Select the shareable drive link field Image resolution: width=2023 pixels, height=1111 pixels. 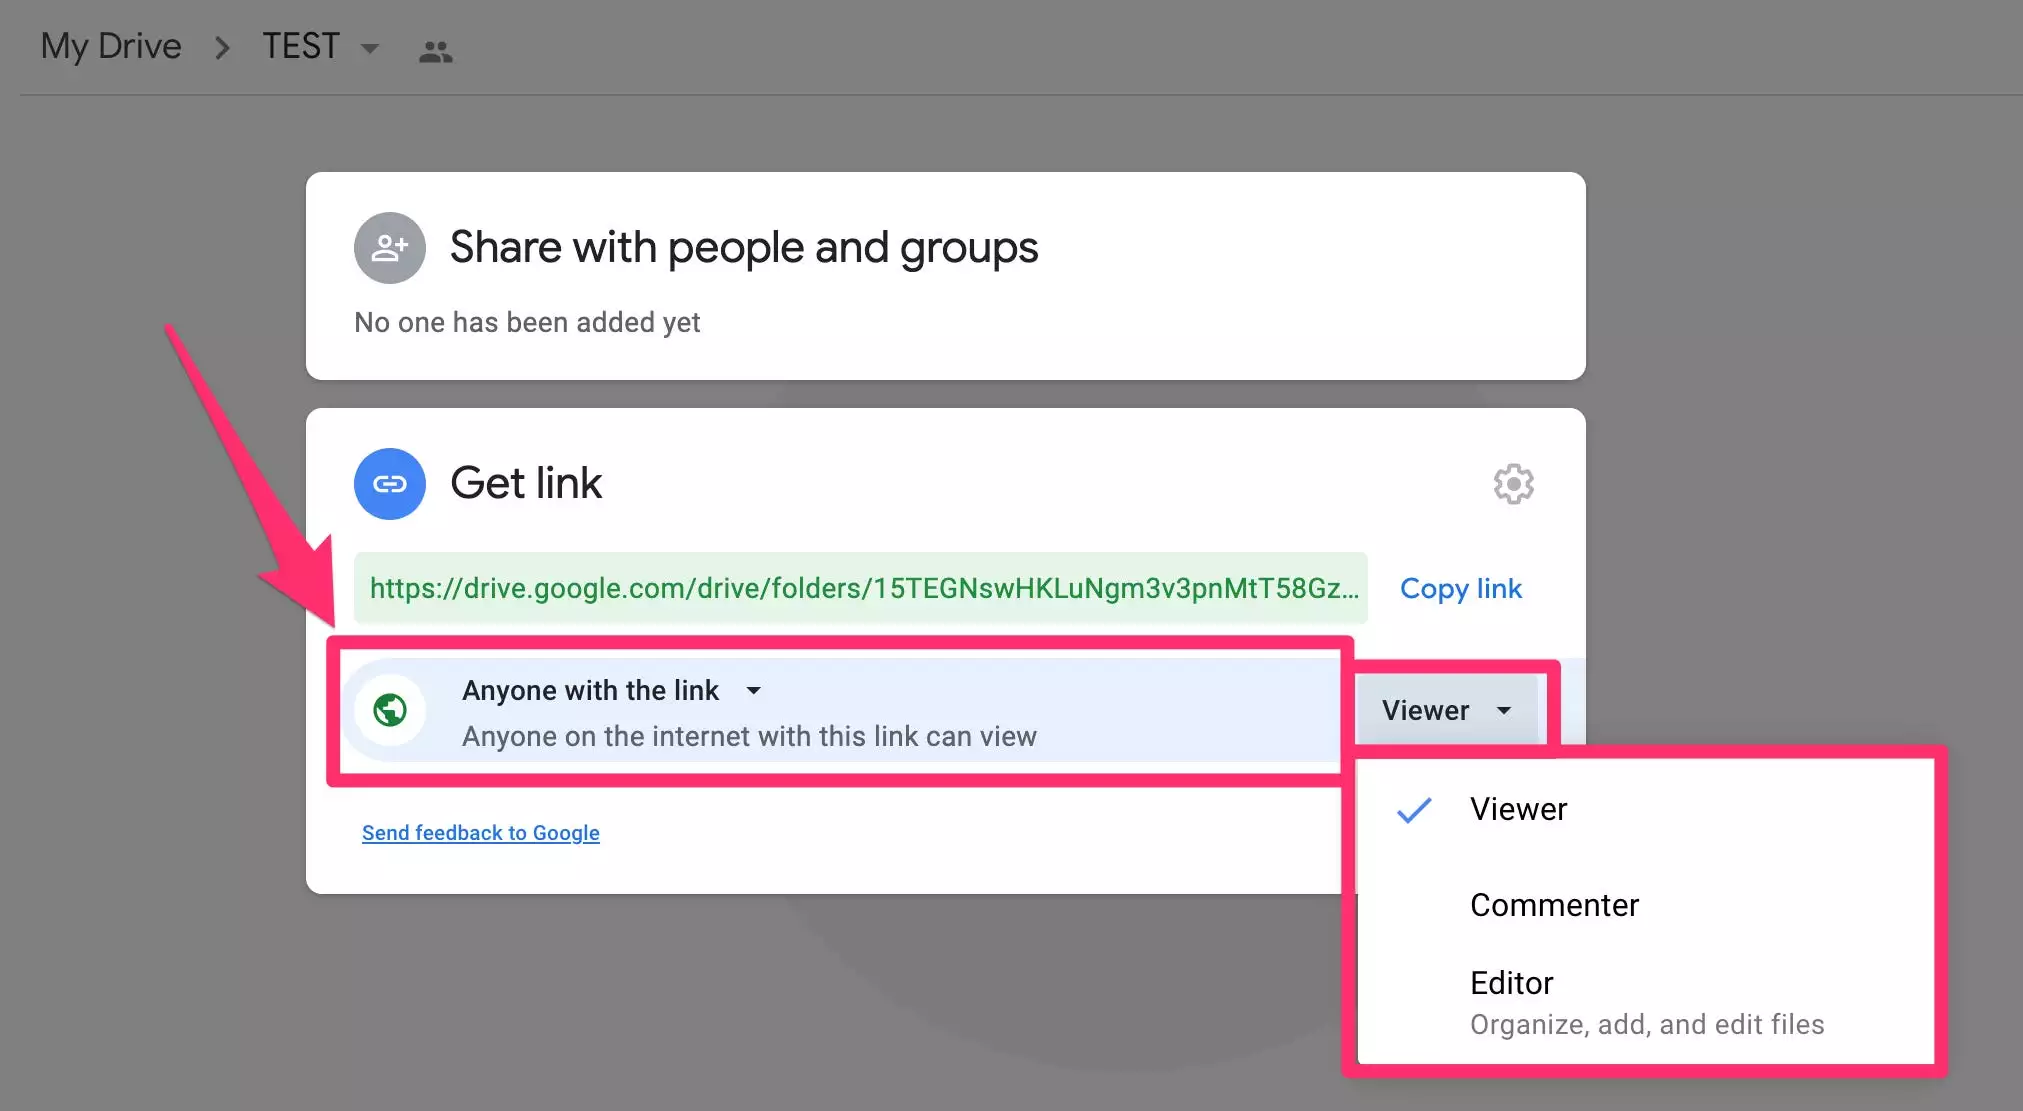[x=861, y=588]
